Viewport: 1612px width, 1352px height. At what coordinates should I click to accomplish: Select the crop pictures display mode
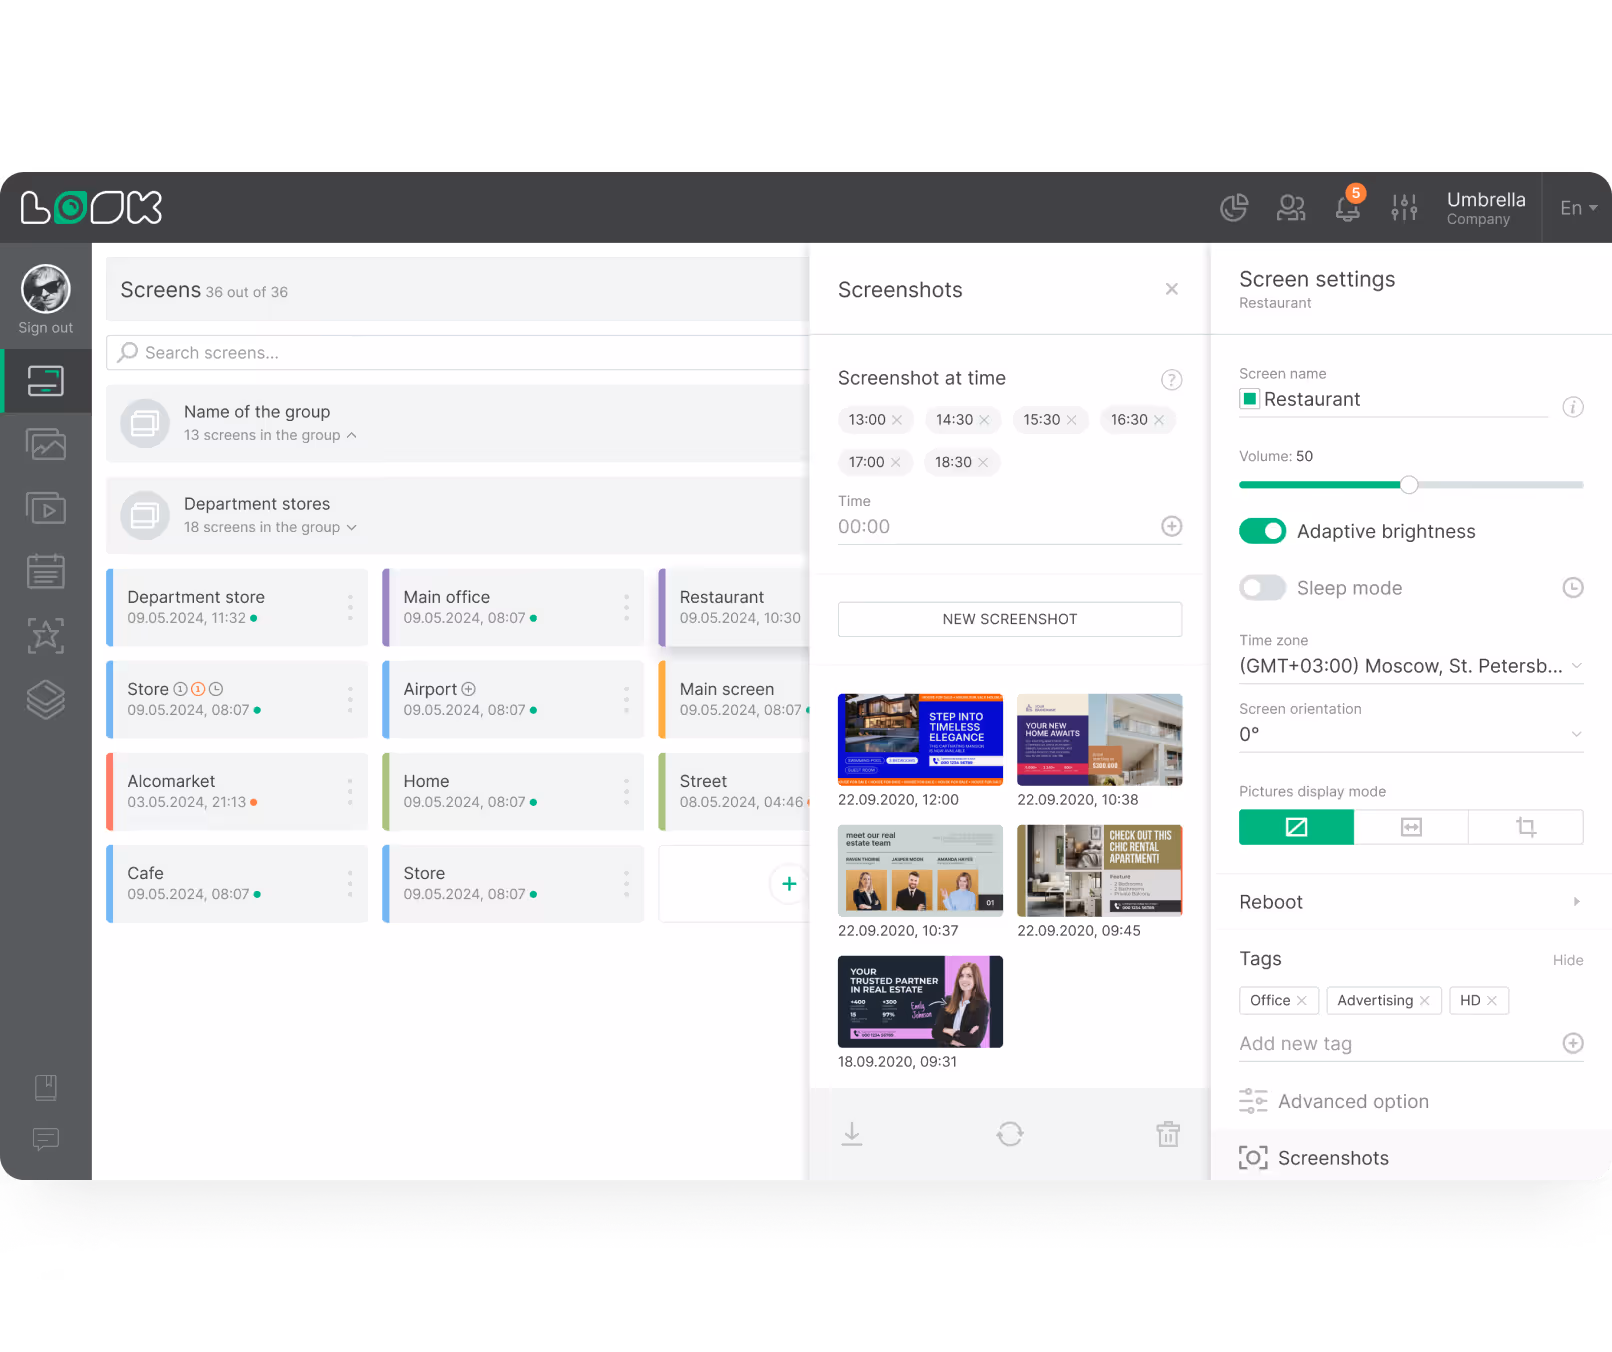pos(1525,827)
